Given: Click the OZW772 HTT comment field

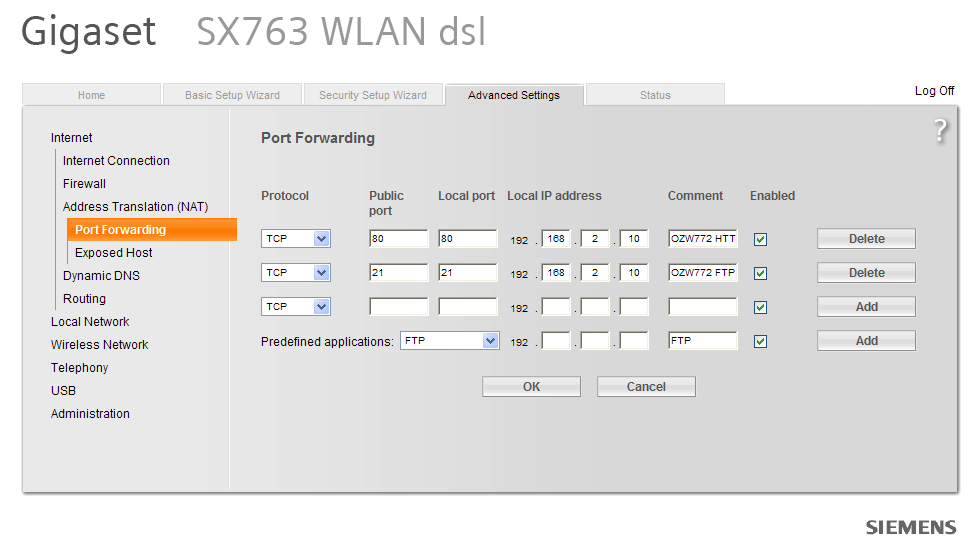Looking at the screenshot, I should click(x=703, y=239).
